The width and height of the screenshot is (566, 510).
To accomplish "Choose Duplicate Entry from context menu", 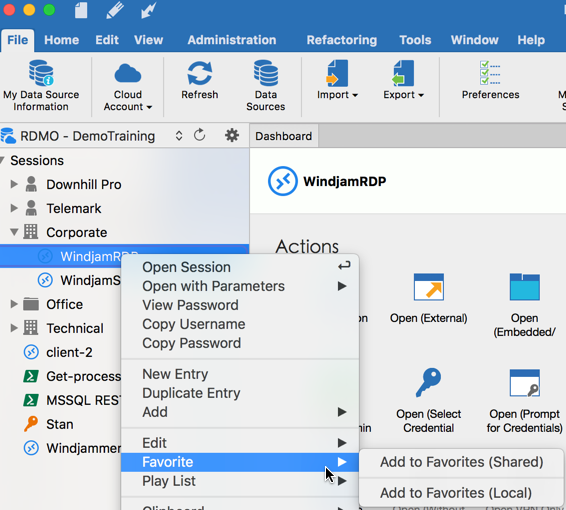I will pos(240,393).
